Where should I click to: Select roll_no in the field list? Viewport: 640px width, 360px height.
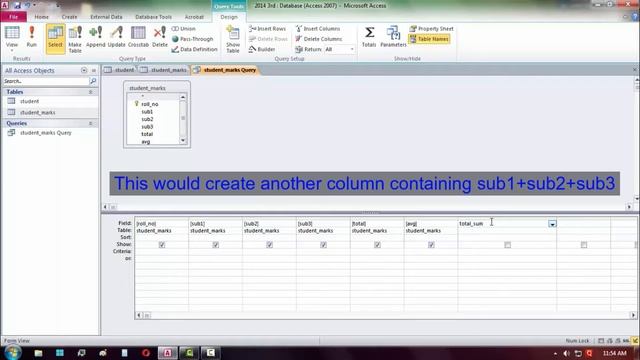[x=150, y=104]
